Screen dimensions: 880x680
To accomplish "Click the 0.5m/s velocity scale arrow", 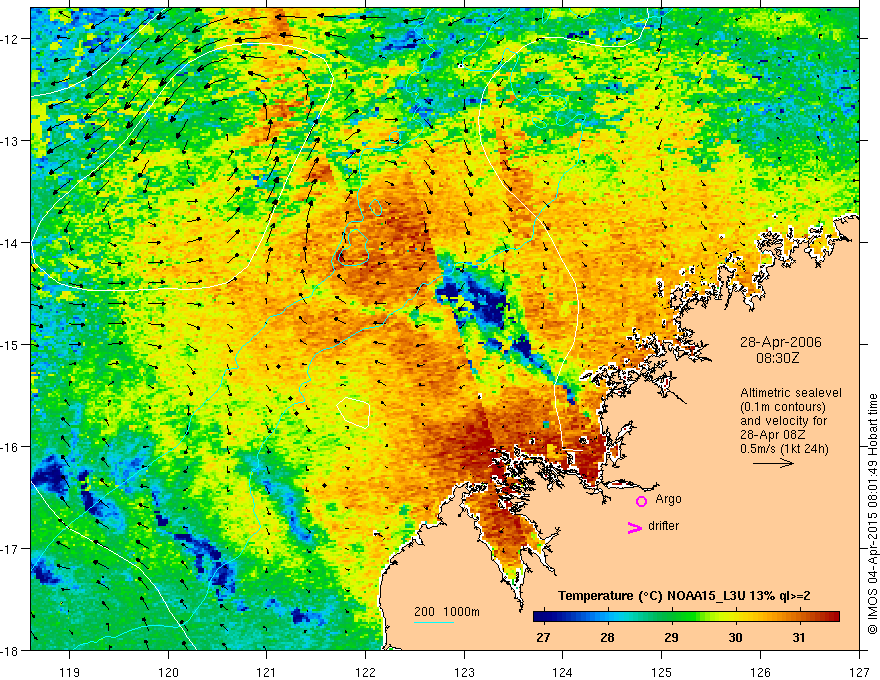I will coord(773,463).
